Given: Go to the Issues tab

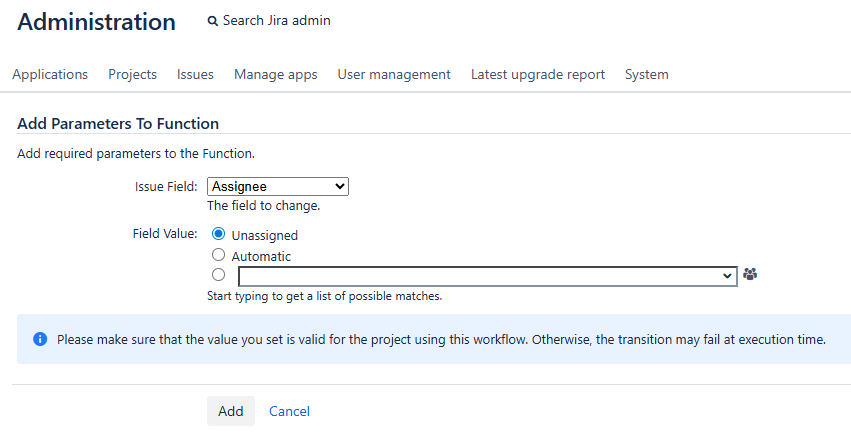Looking at the screenshot, I should (195, 74).
